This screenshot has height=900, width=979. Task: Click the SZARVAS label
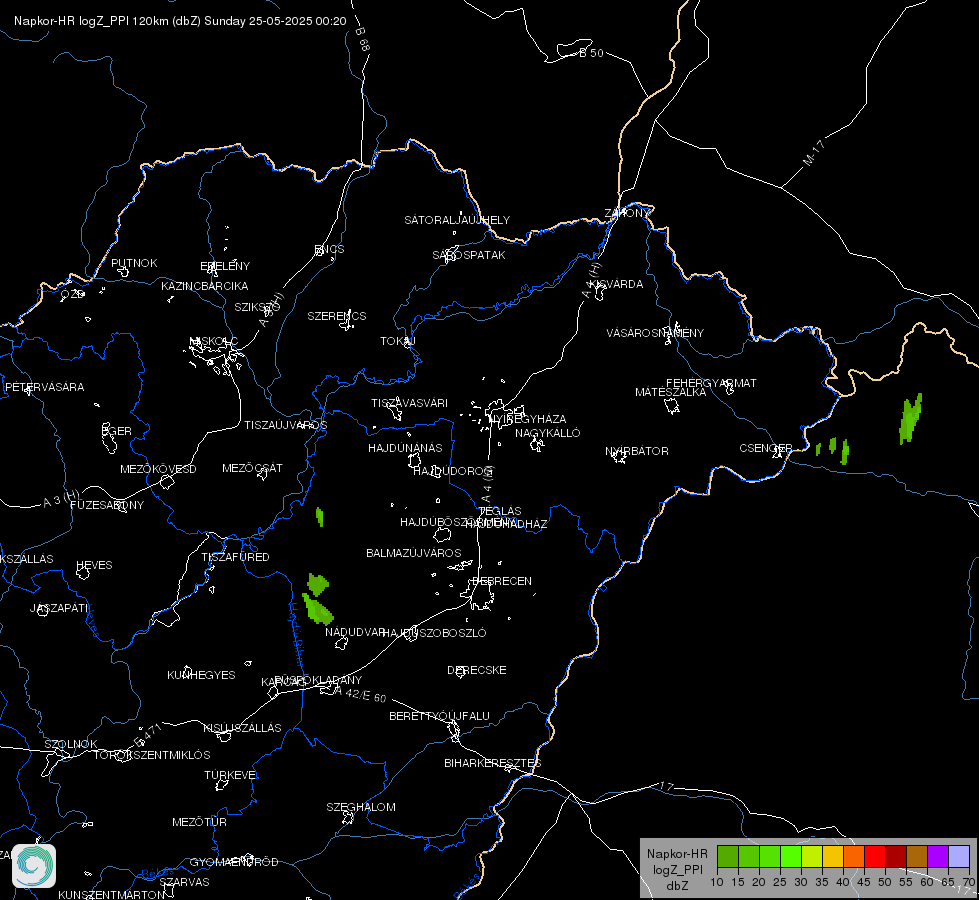click(184, 882)
